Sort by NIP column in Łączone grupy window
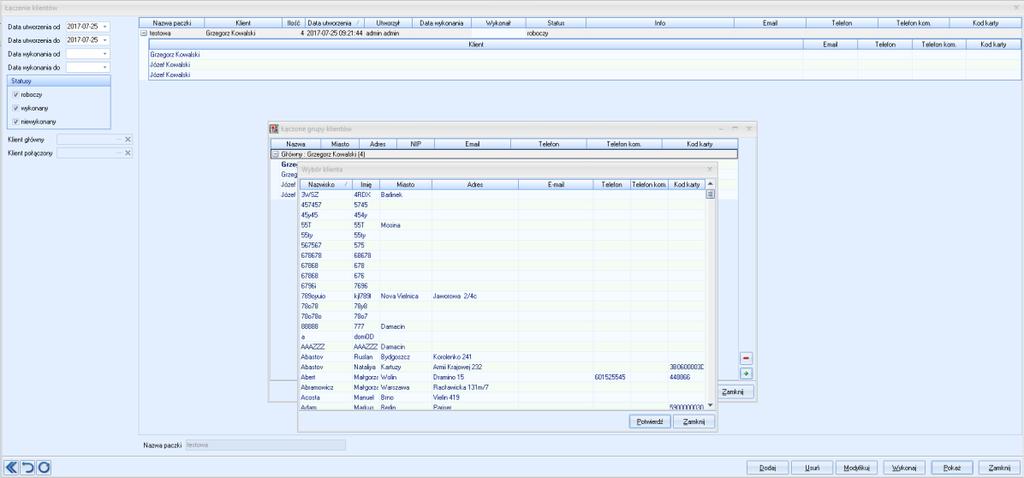The image size is (1024, 478). 413,144
